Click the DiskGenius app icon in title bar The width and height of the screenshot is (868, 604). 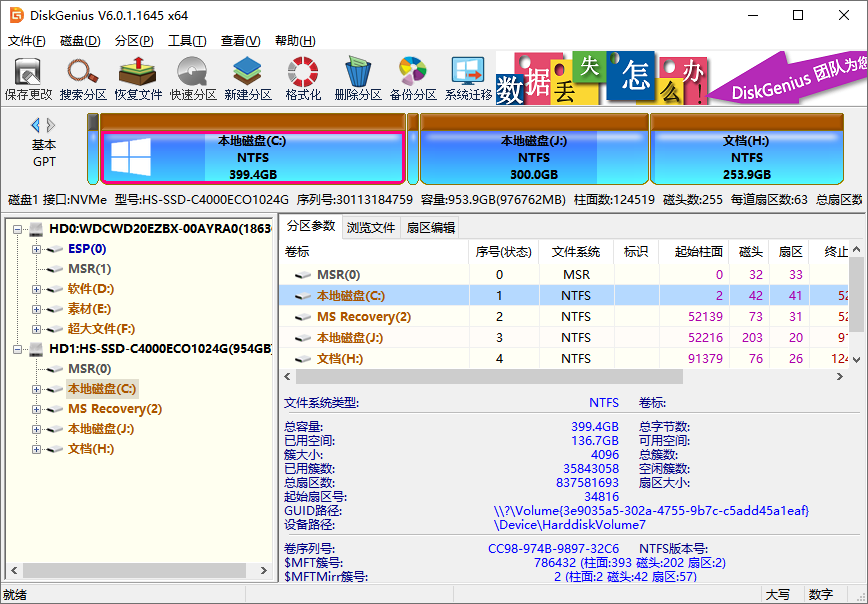coord(17,15)
